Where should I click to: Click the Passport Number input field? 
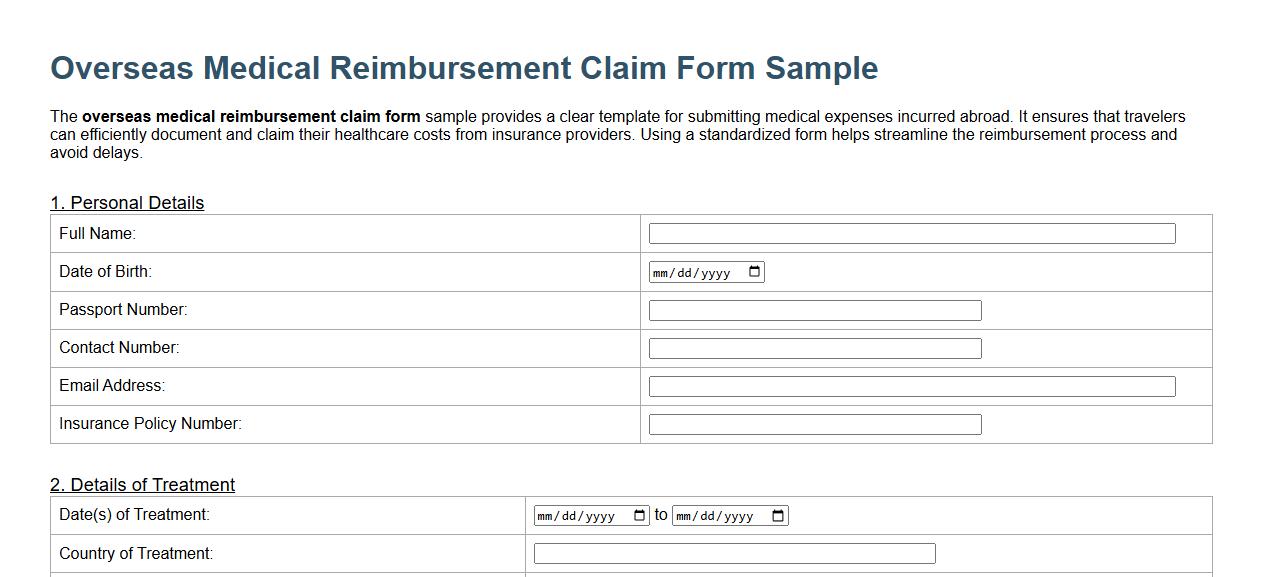click(x=814, y=310)
